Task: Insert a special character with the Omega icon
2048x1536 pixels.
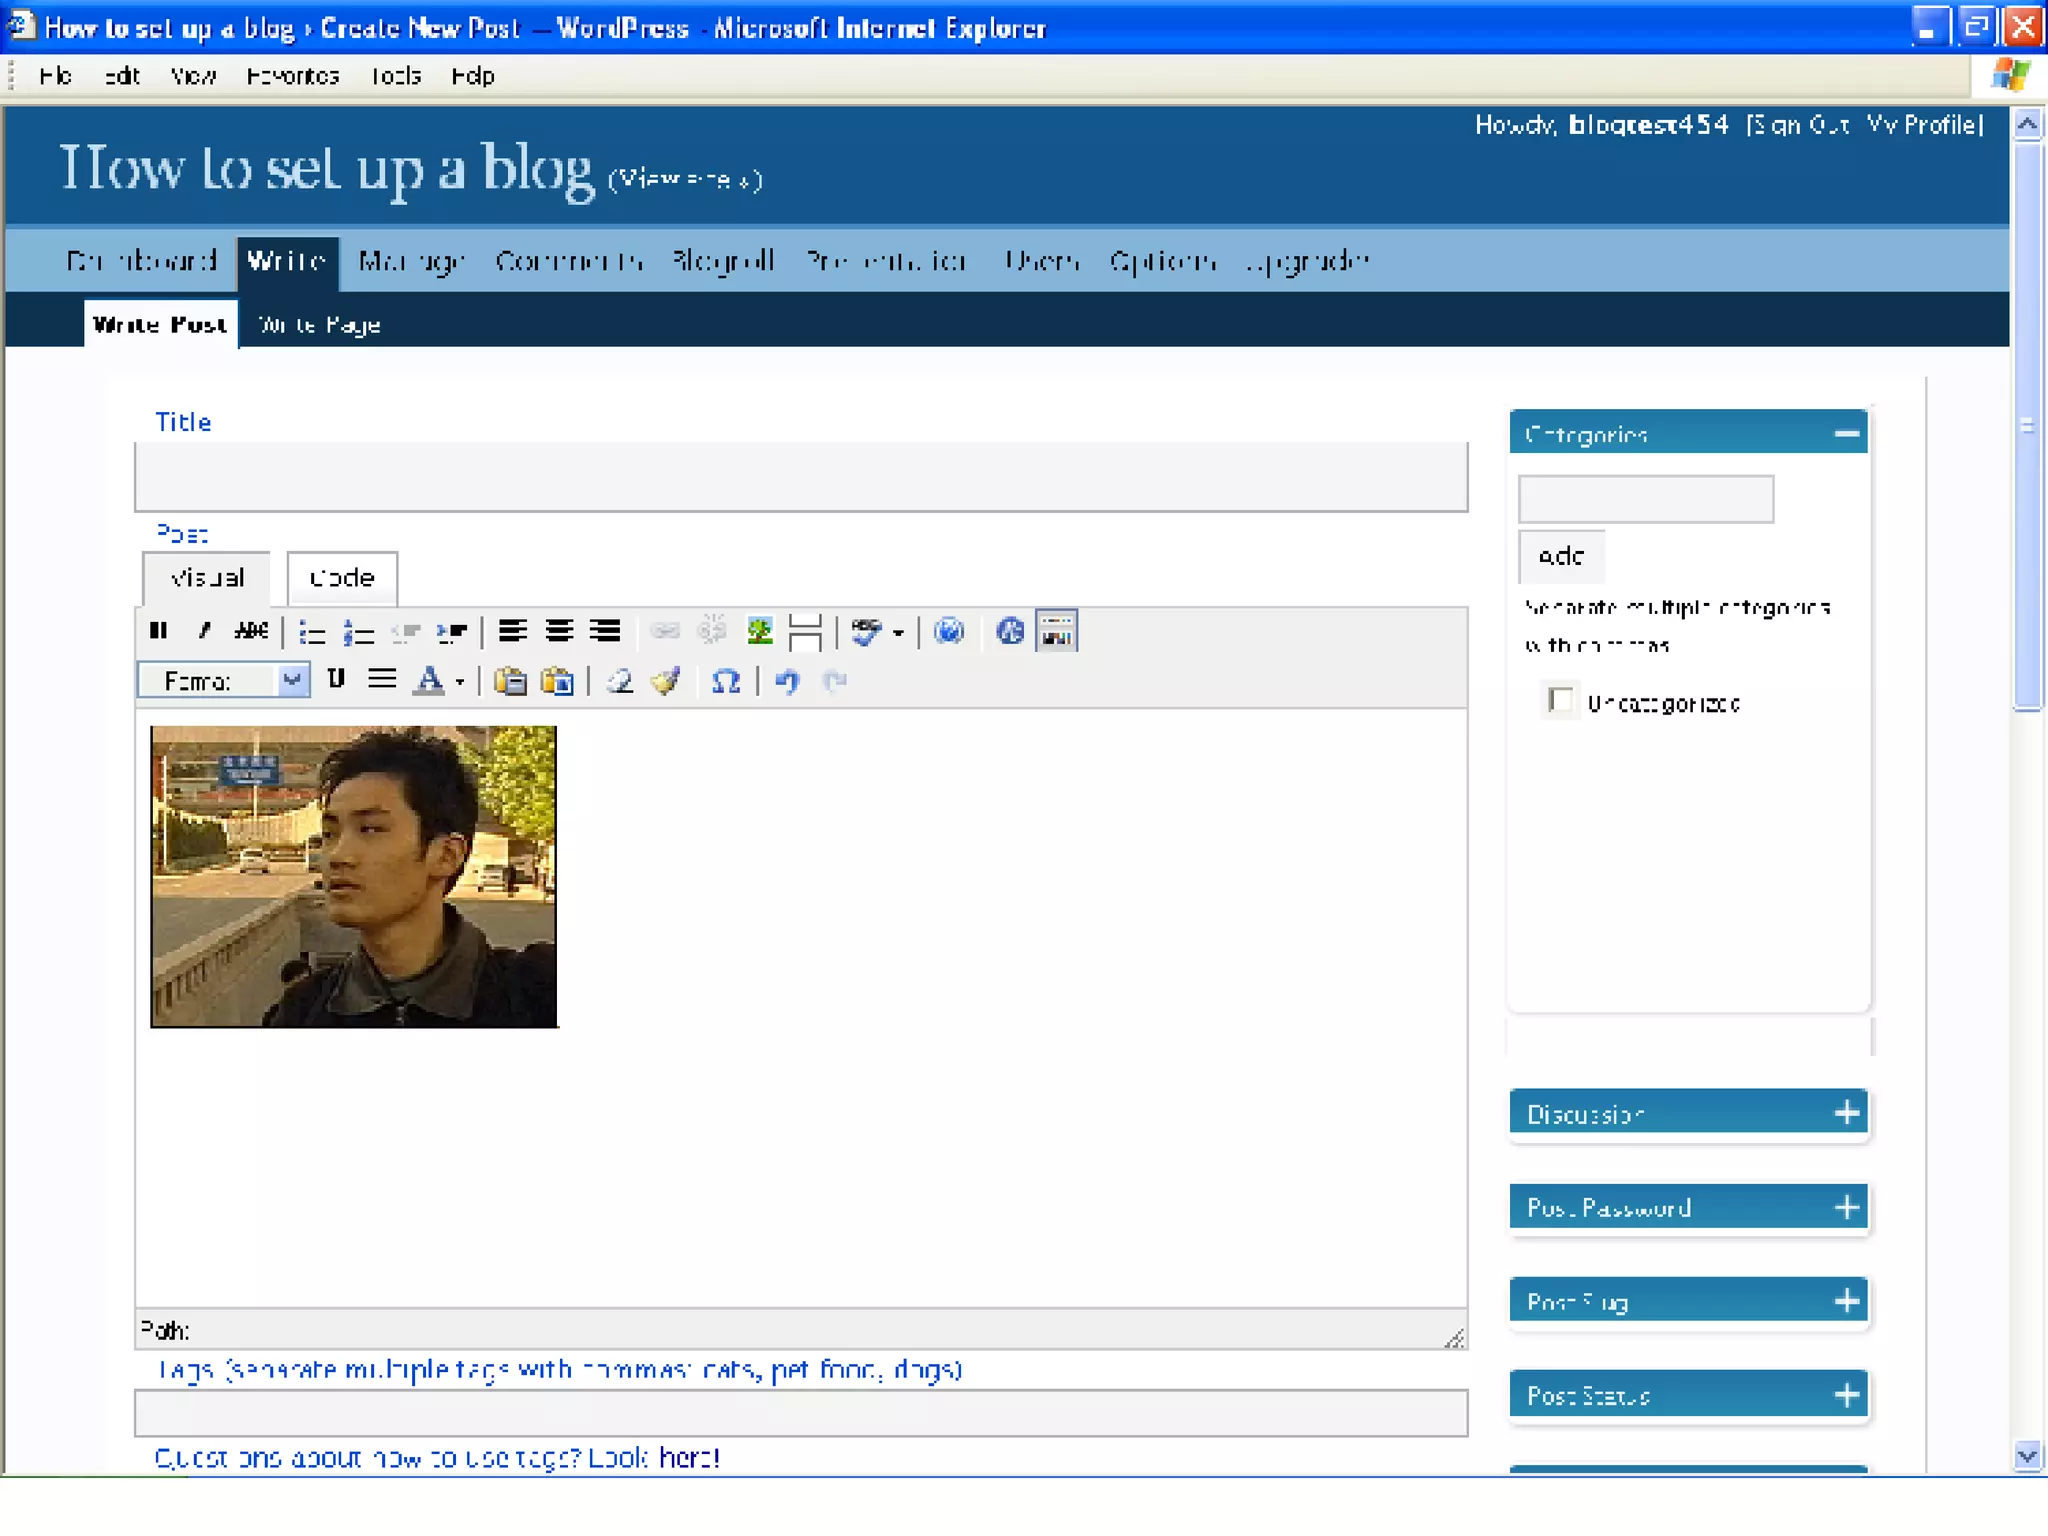Action: [x=725, y=682]
